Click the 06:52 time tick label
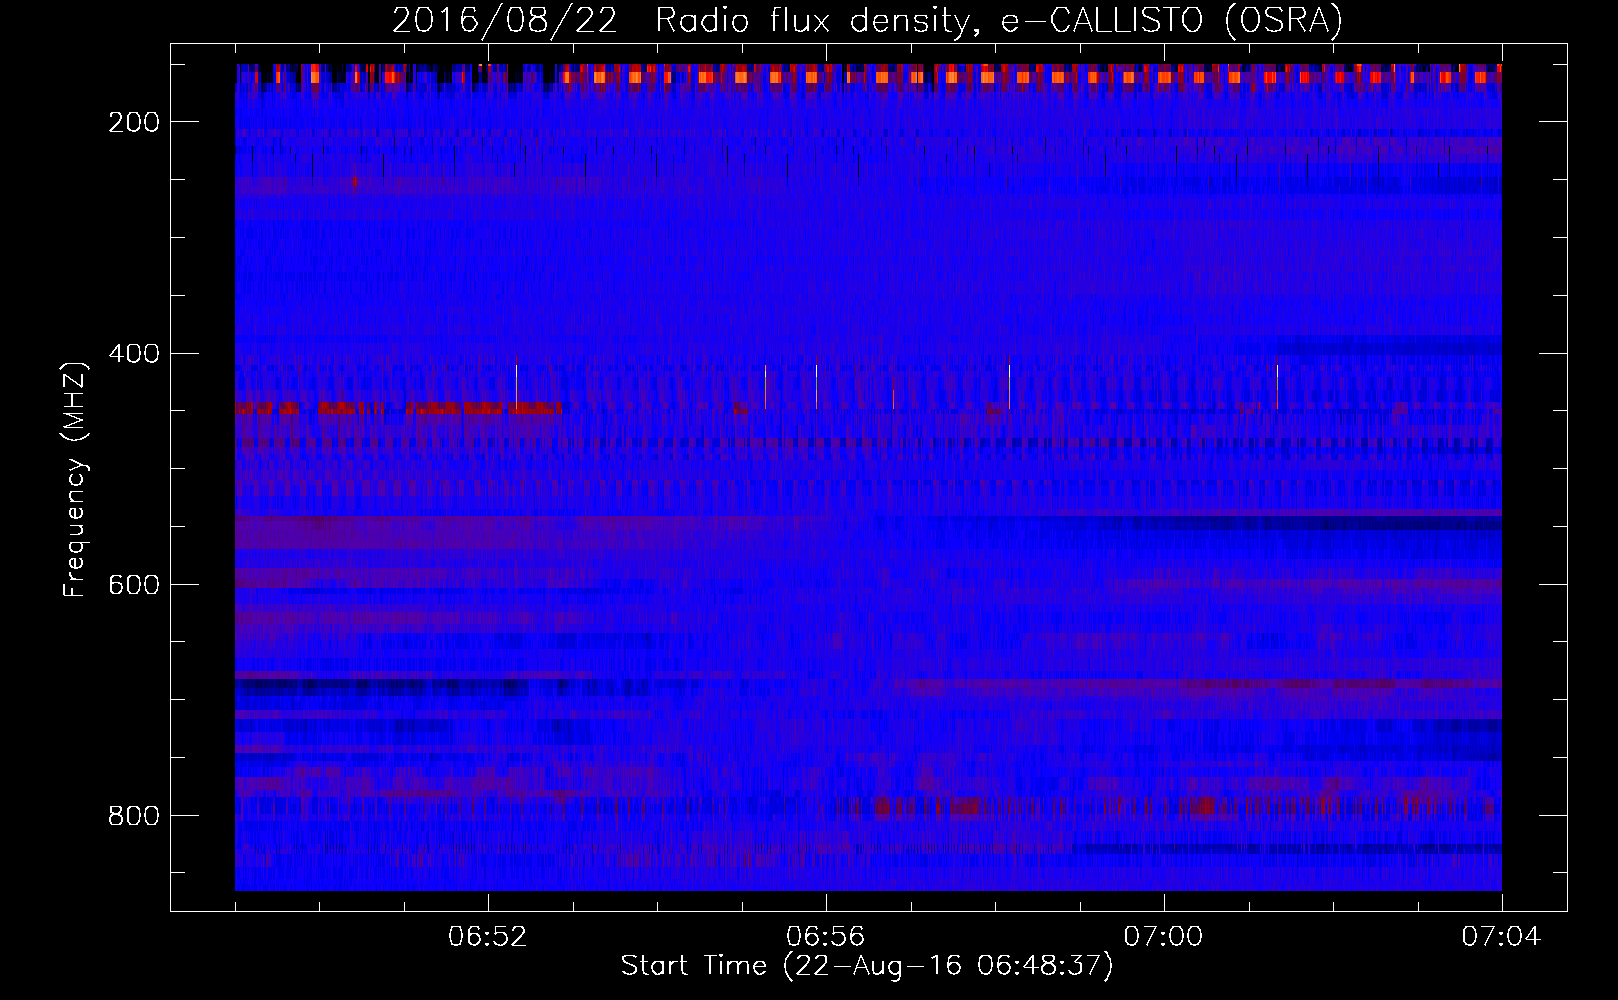Image resolution: width=1618 pixels, height=1000 pixels. (488, 937)
